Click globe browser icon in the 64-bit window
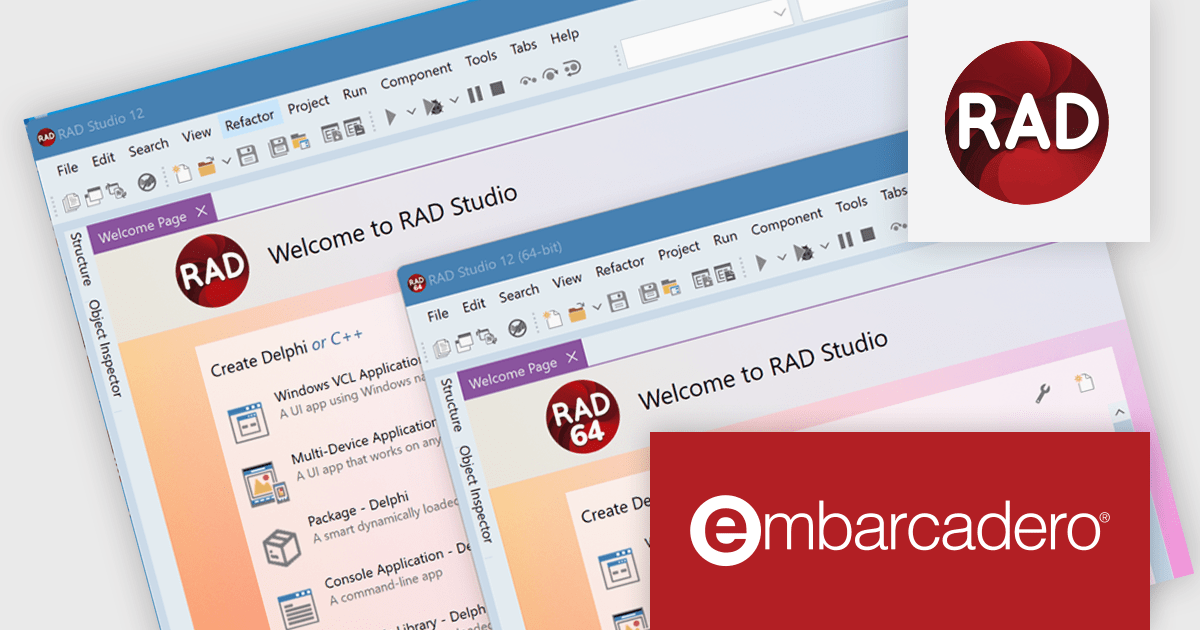 pyautogui.click(x=517, y=328)
